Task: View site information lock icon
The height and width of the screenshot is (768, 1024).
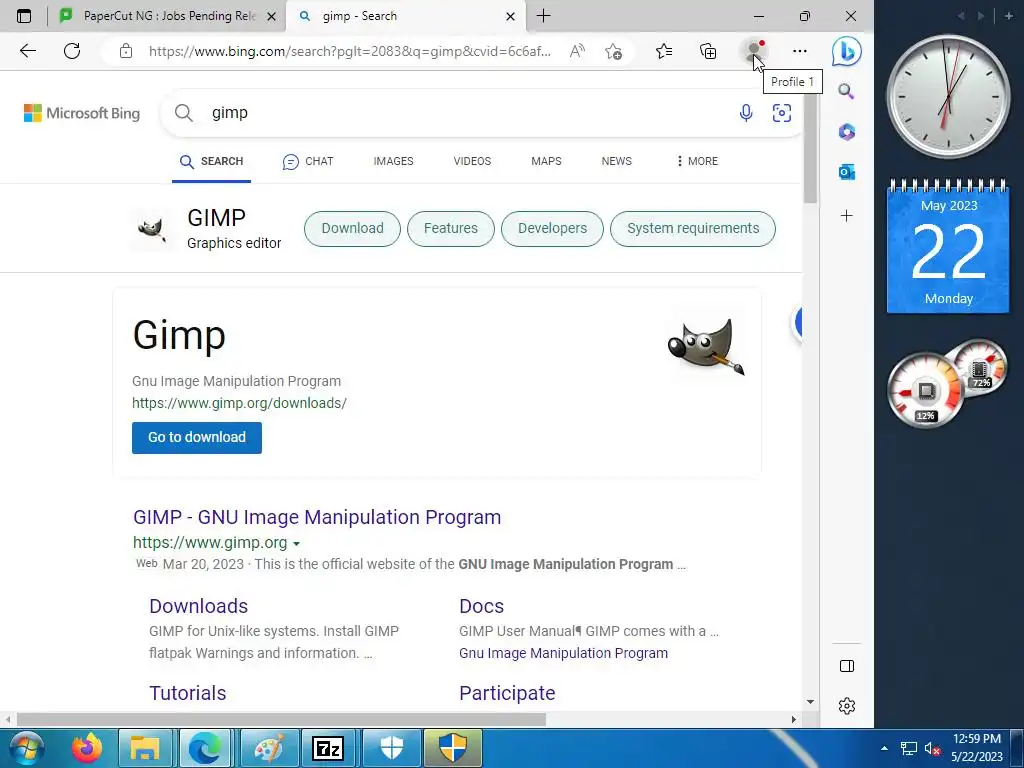Action: (126, 51)
